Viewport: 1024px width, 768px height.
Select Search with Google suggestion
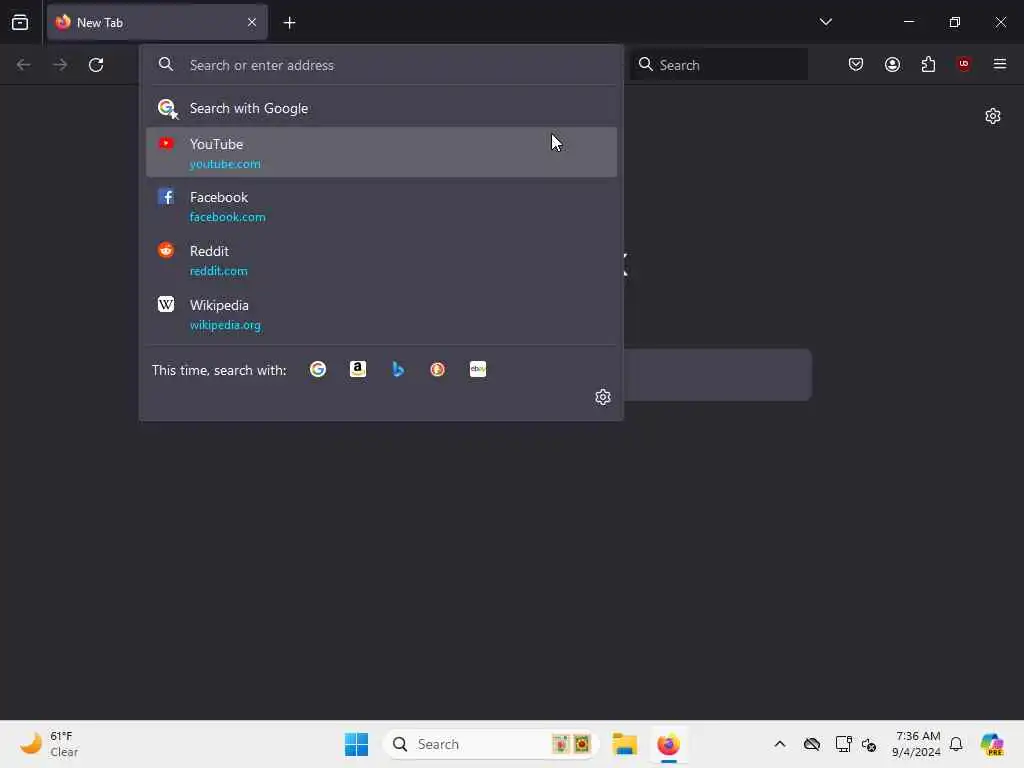pos(381,108)
